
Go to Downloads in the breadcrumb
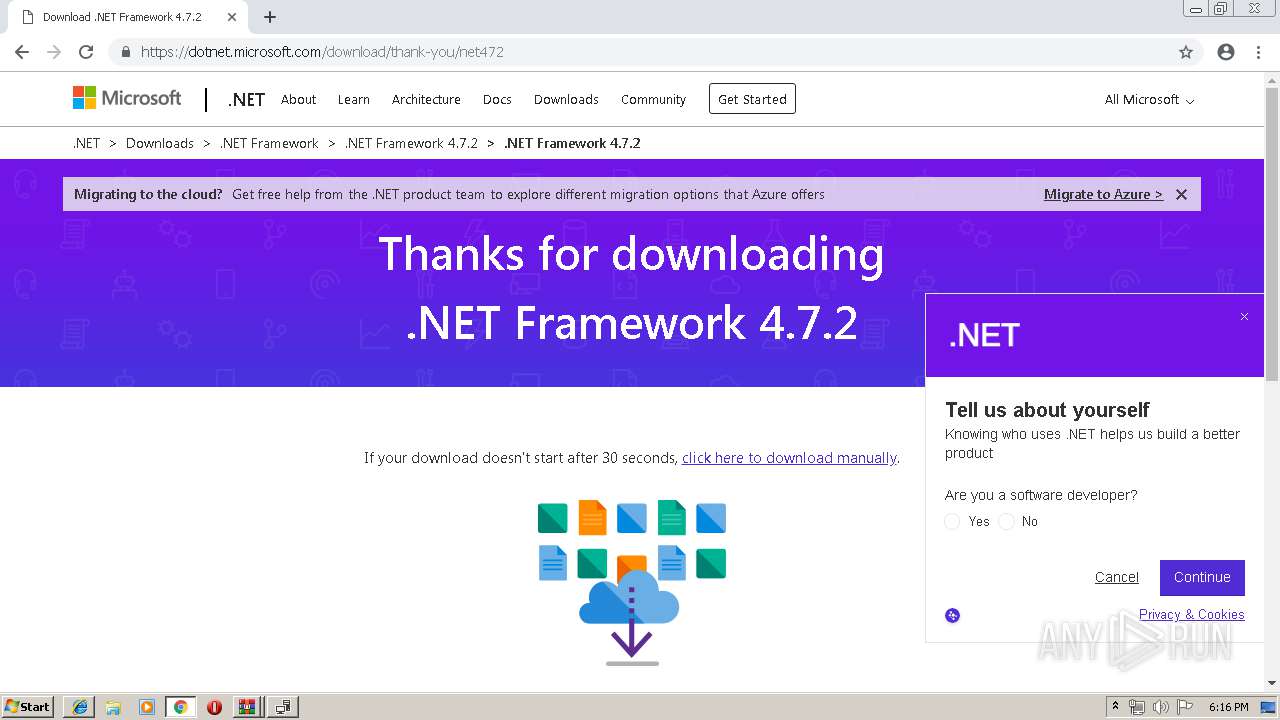pos(160,143)
